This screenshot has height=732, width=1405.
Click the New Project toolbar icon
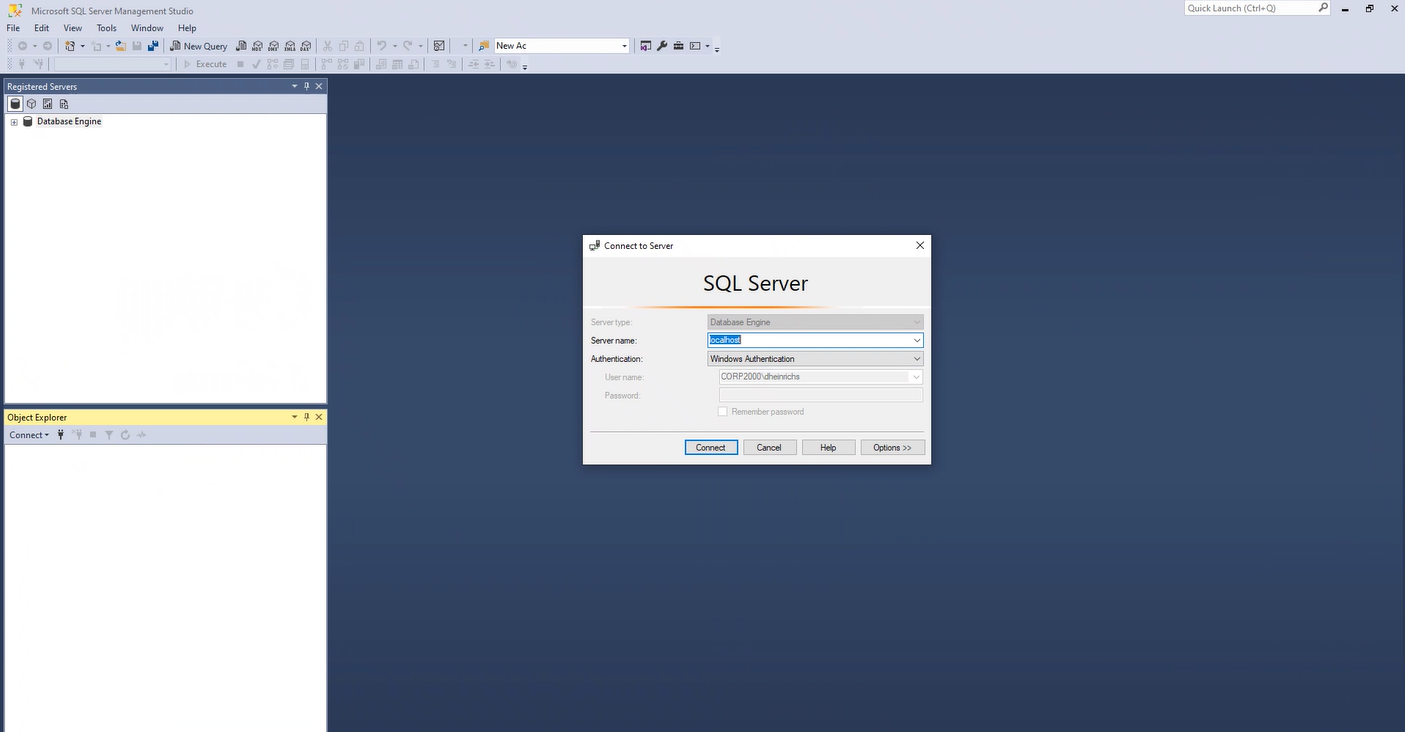pyautogui.click(x=69, y=46)
